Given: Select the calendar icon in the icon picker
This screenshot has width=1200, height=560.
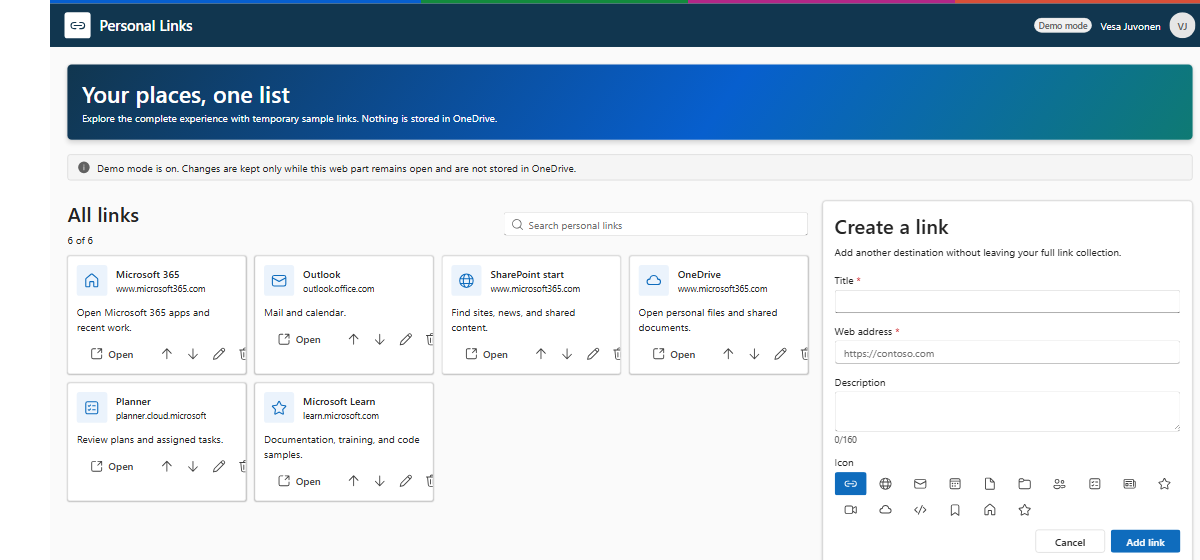Looking at the screenshot, I should click(x=955, y=484).
